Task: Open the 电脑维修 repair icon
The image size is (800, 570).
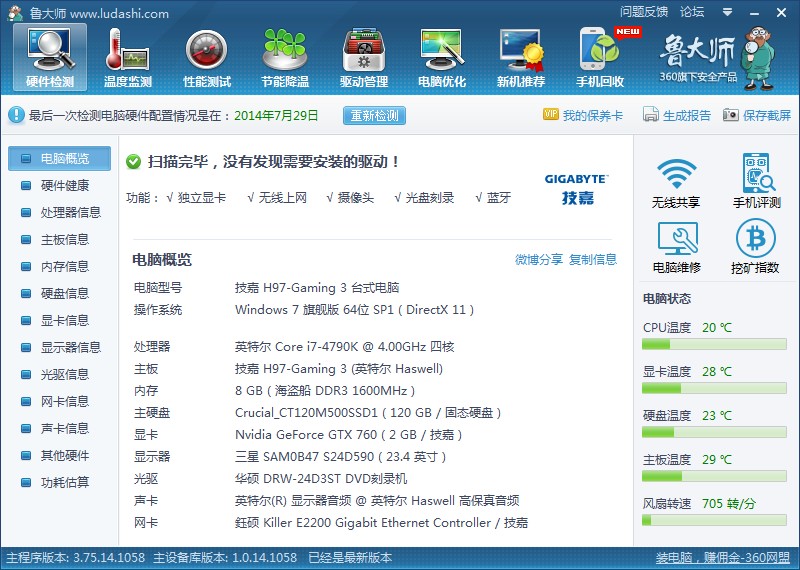Action: [676, 247]
